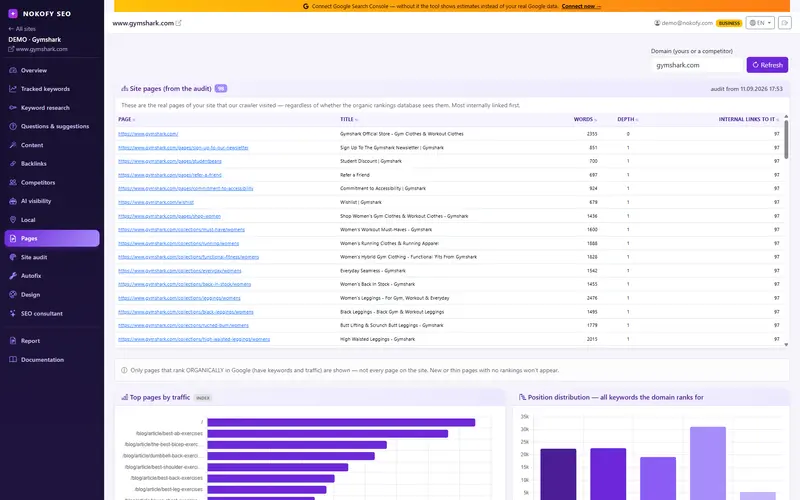Go back via All sites link
800x500 pixels.
(x=22, y=29)
